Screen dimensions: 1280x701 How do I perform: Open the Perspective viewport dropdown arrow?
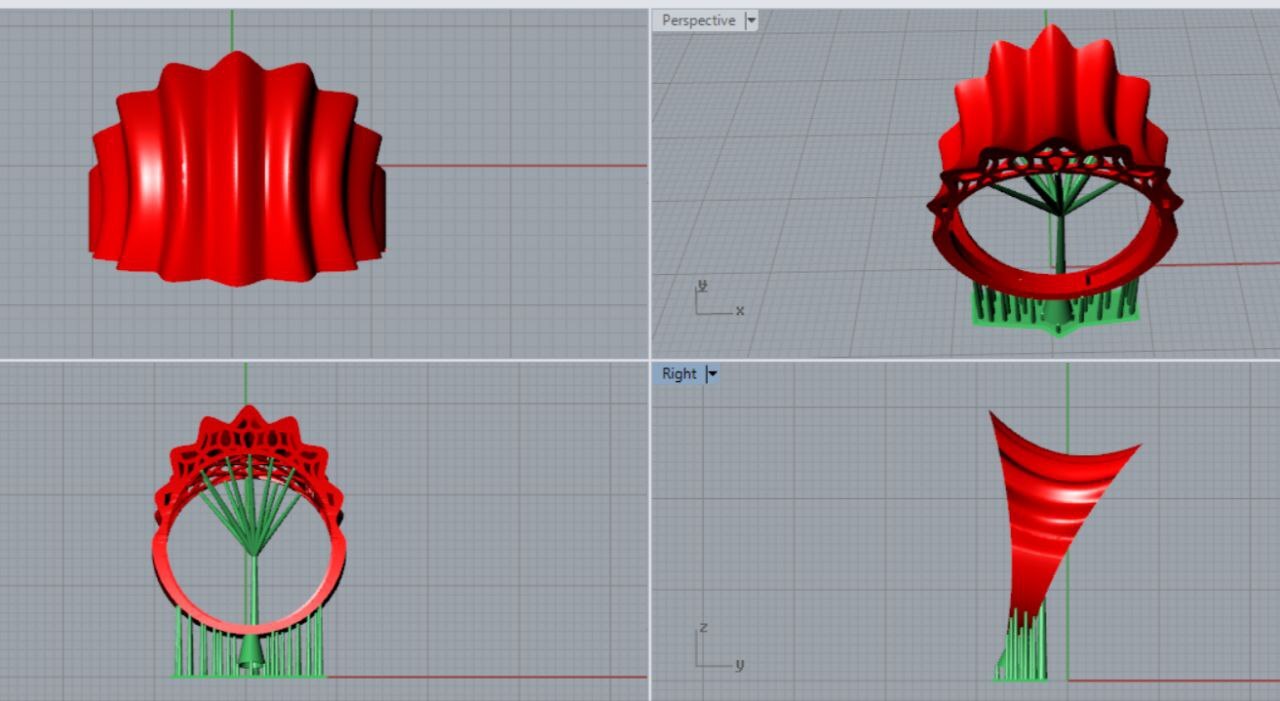coord(751,21)
